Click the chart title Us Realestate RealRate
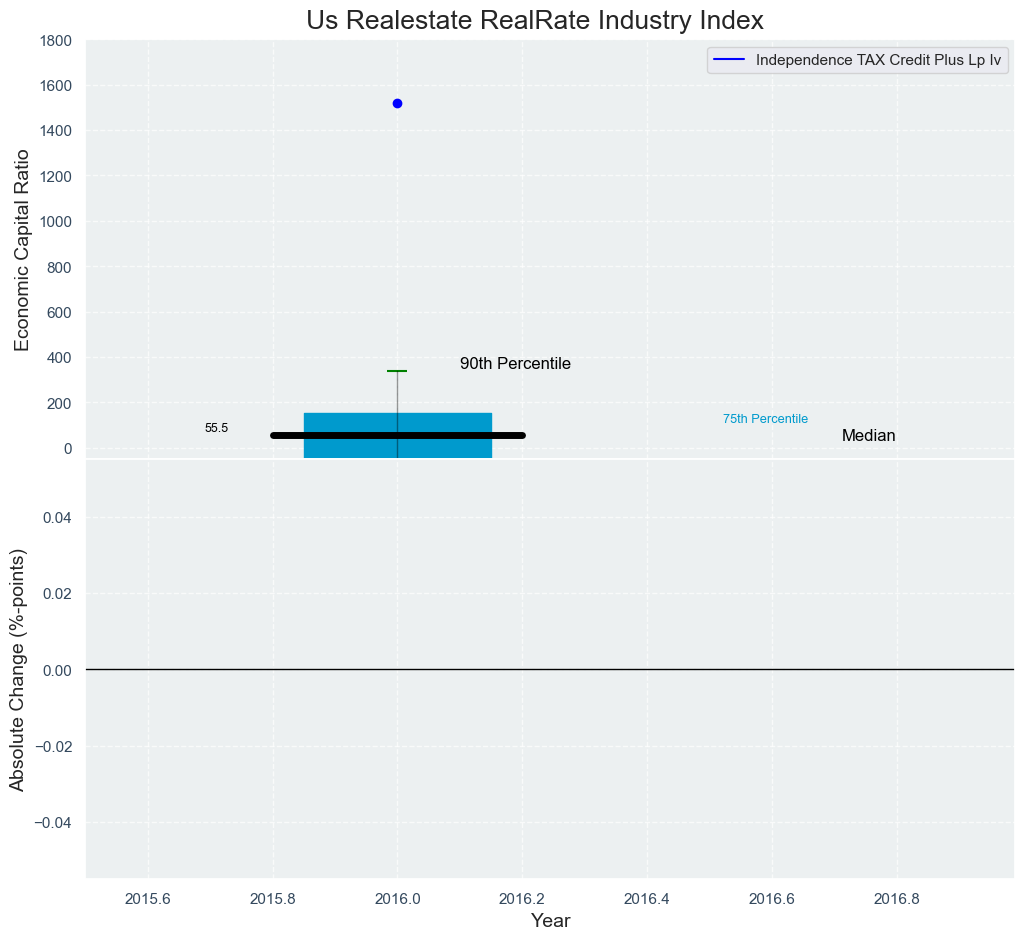This screenshot has height=940, width=1025. (535, 20)
